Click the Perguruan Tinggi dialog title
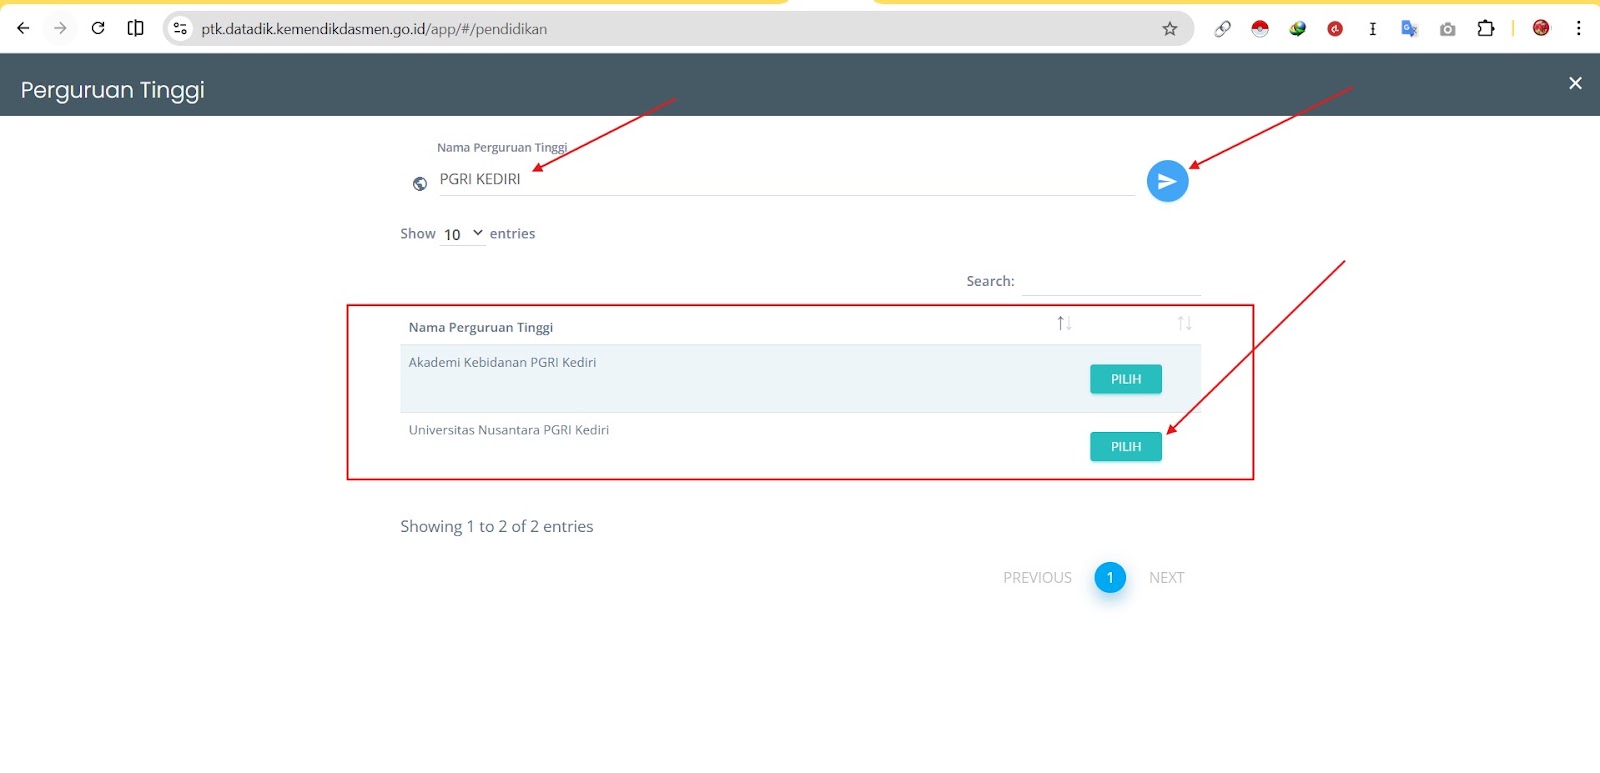1600x773 pixels. [x=113, y=90]
